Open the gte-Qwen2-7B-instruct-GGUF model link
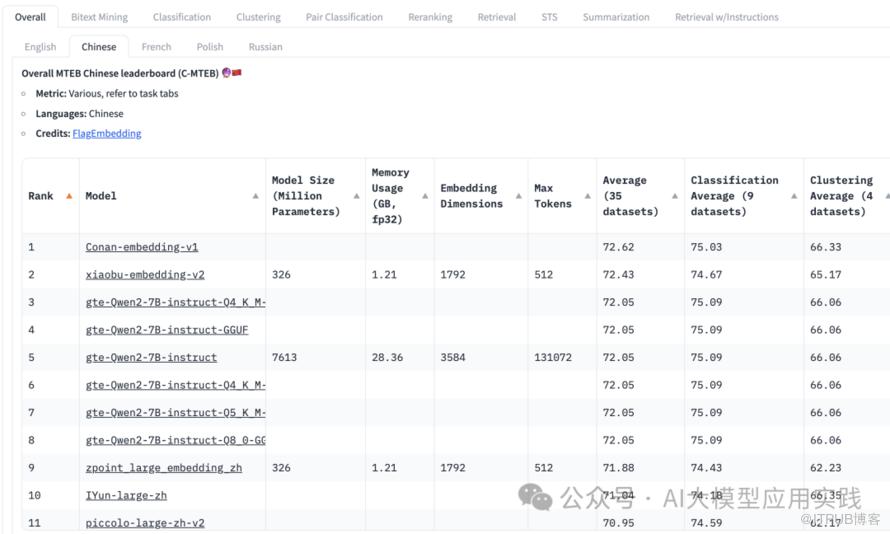The image size is (890, 534). point(153,330)
